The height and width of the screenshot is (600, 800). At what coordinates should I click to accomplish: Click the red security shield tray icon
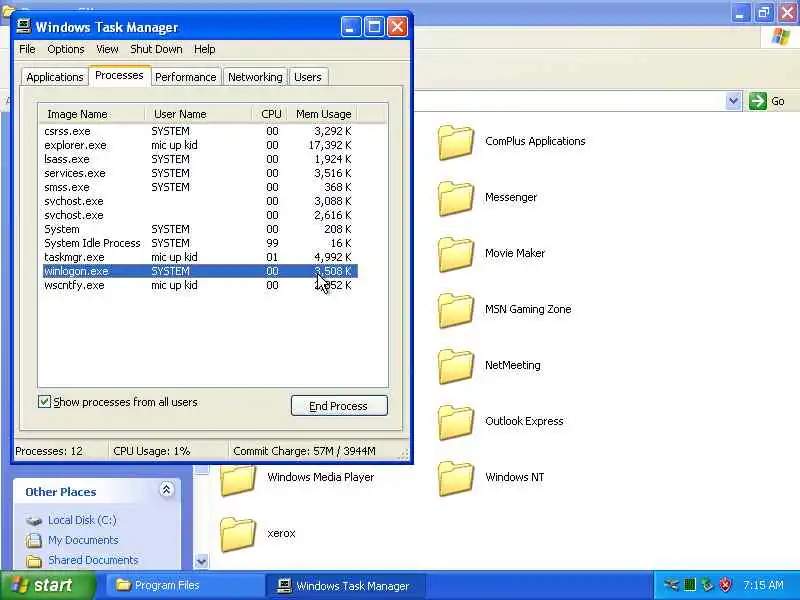(x=725, y=585)
